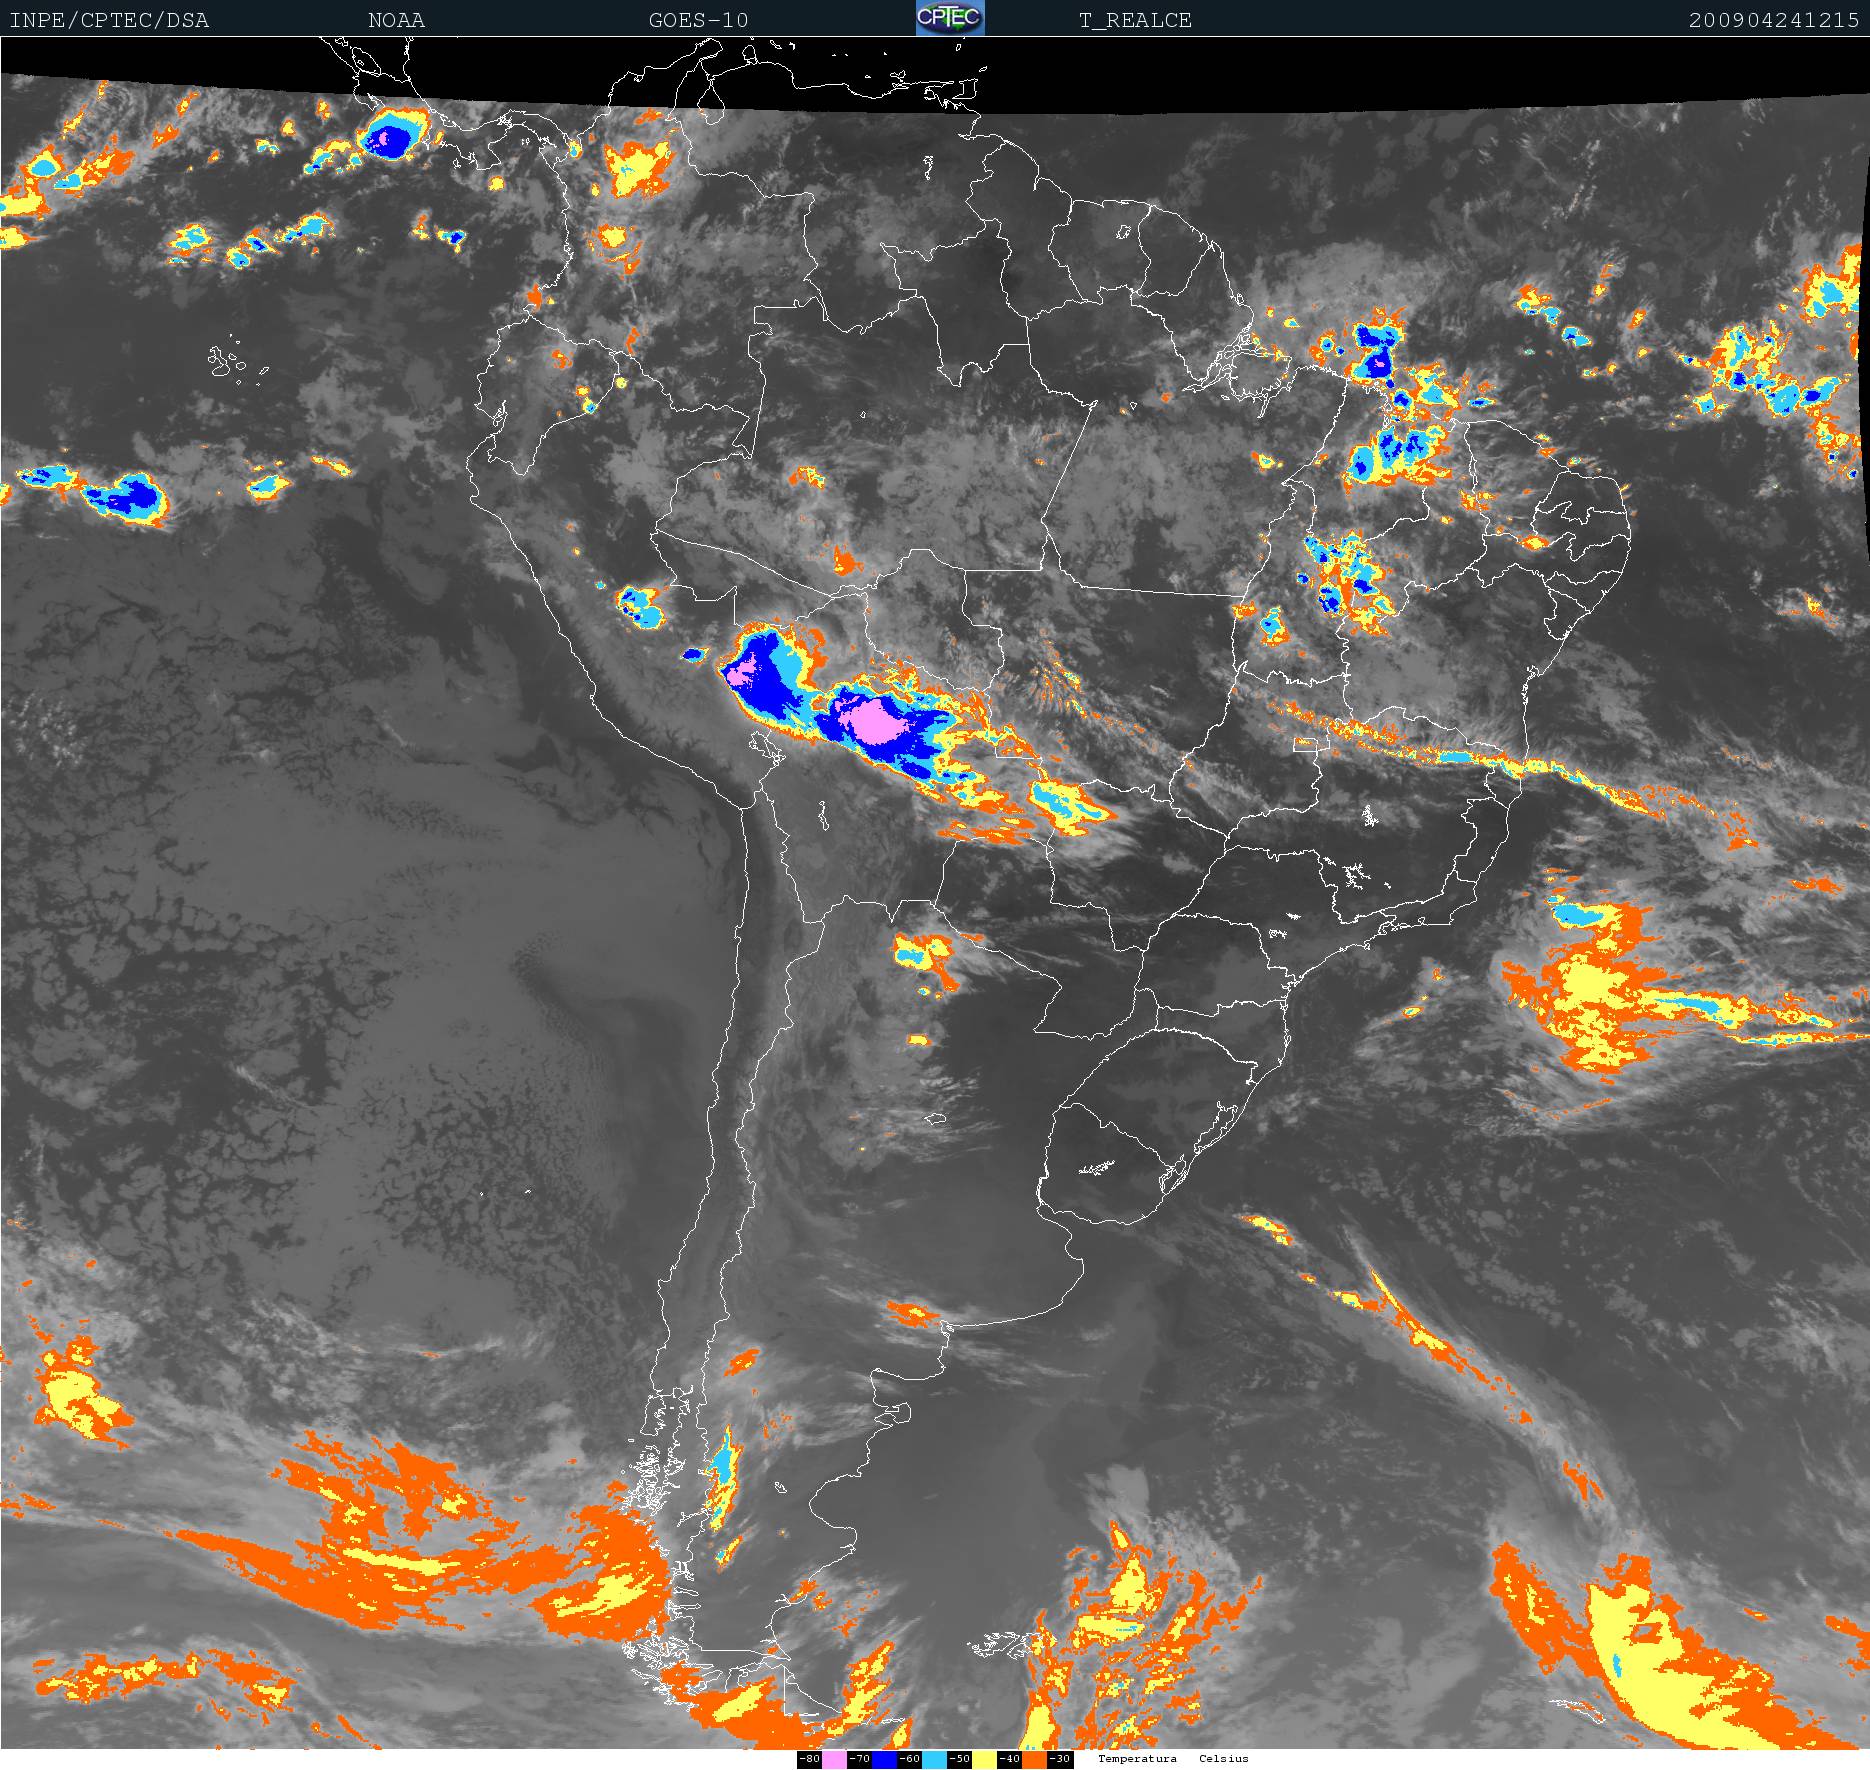Click the orange legend color swatch

click(x=1034, y=1759)
